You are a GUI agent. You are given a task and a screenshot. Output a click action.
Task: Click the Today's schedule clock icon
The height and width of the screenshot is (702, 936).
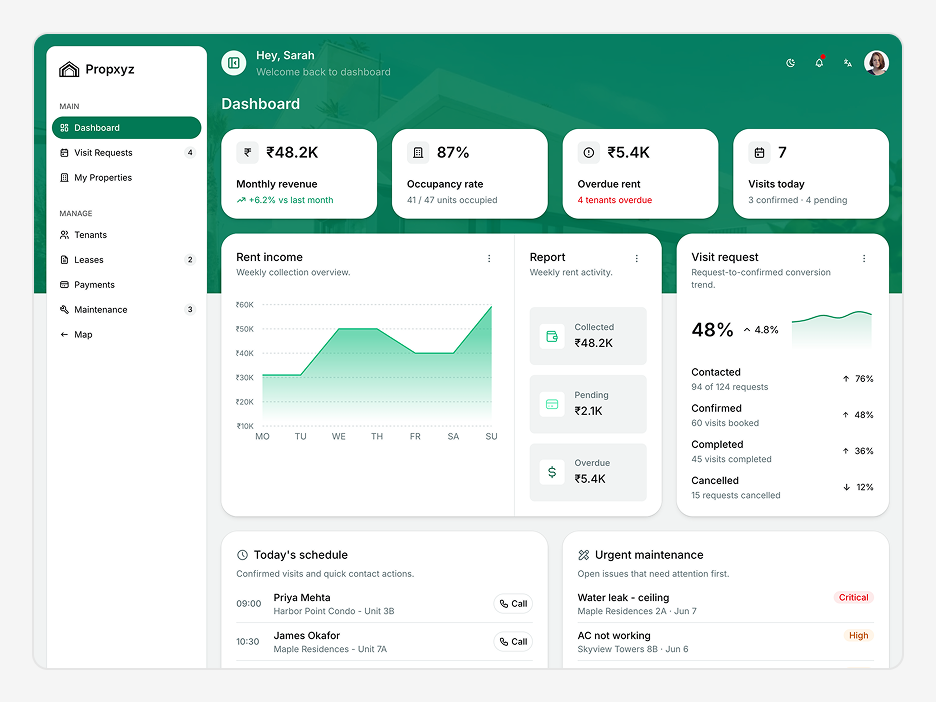coord(242,555)
